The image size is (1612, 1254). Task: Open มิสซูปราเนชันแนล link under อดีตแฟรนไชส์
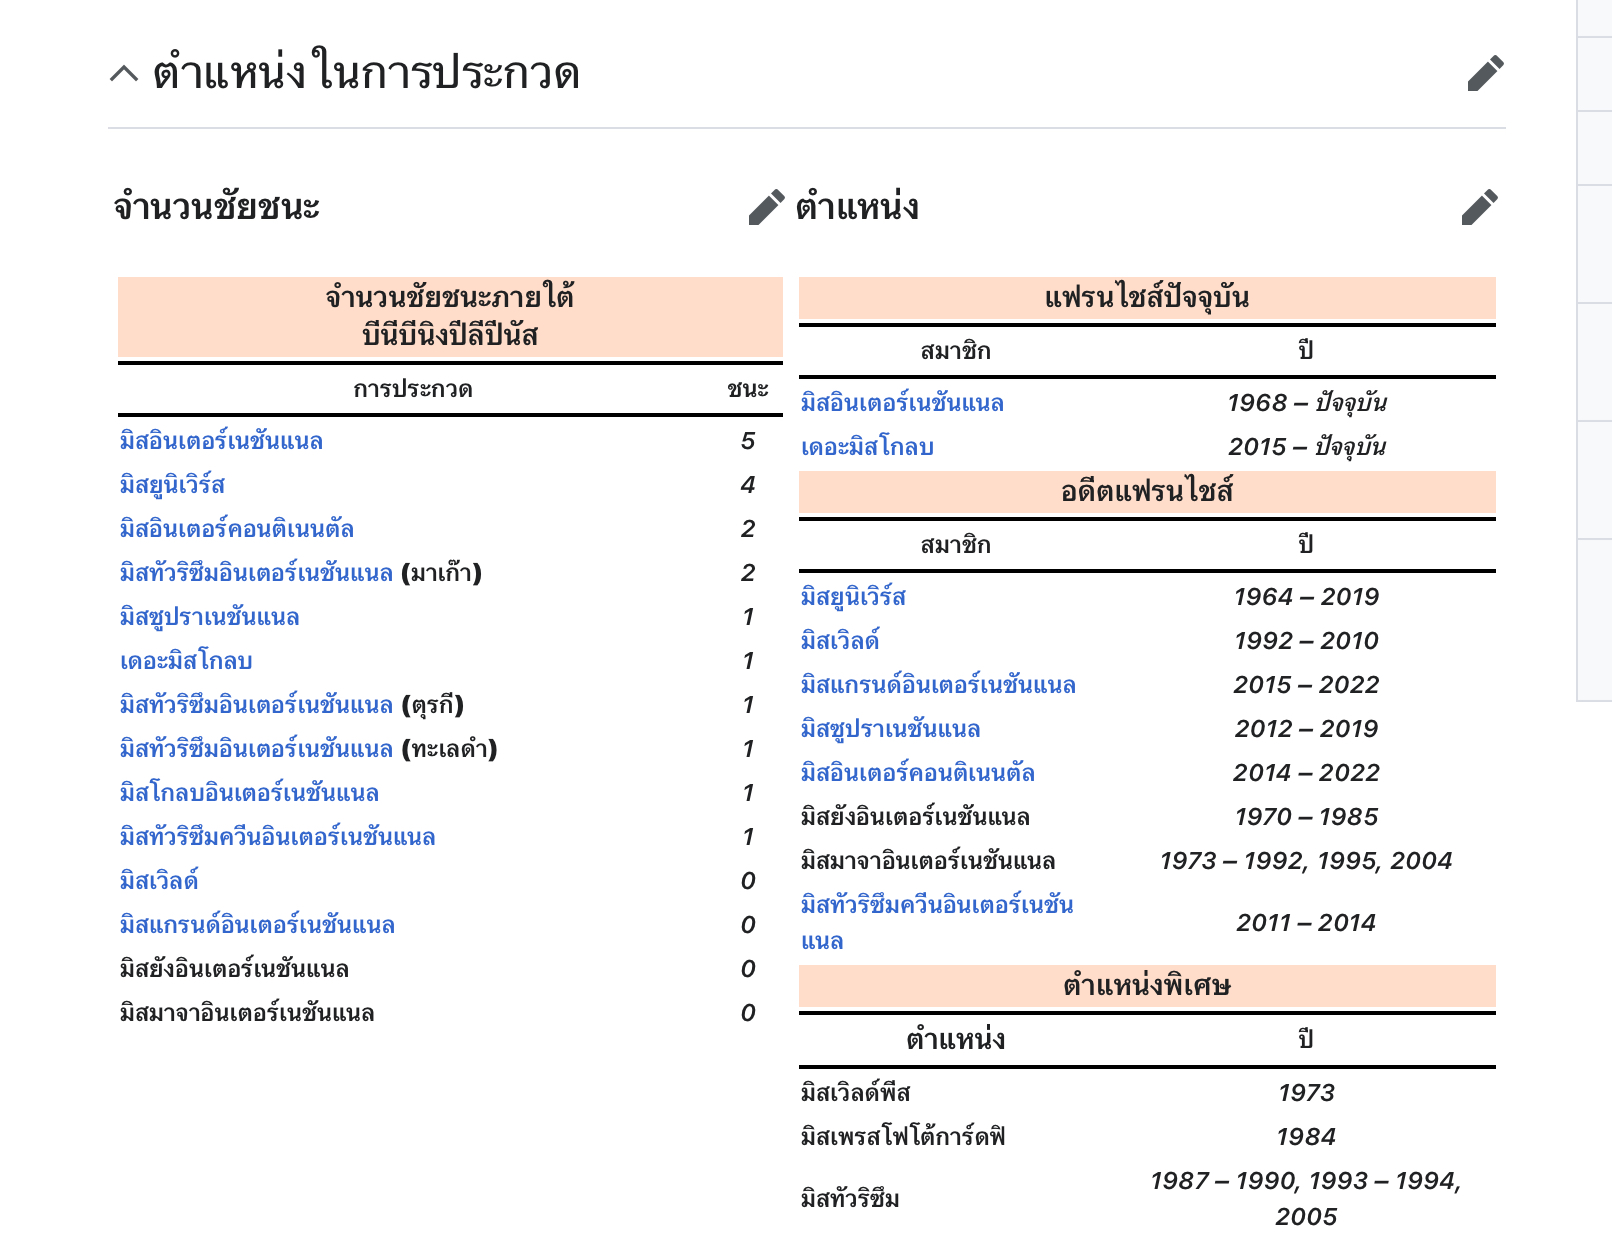pyautogui.click(x=890, y=729)
